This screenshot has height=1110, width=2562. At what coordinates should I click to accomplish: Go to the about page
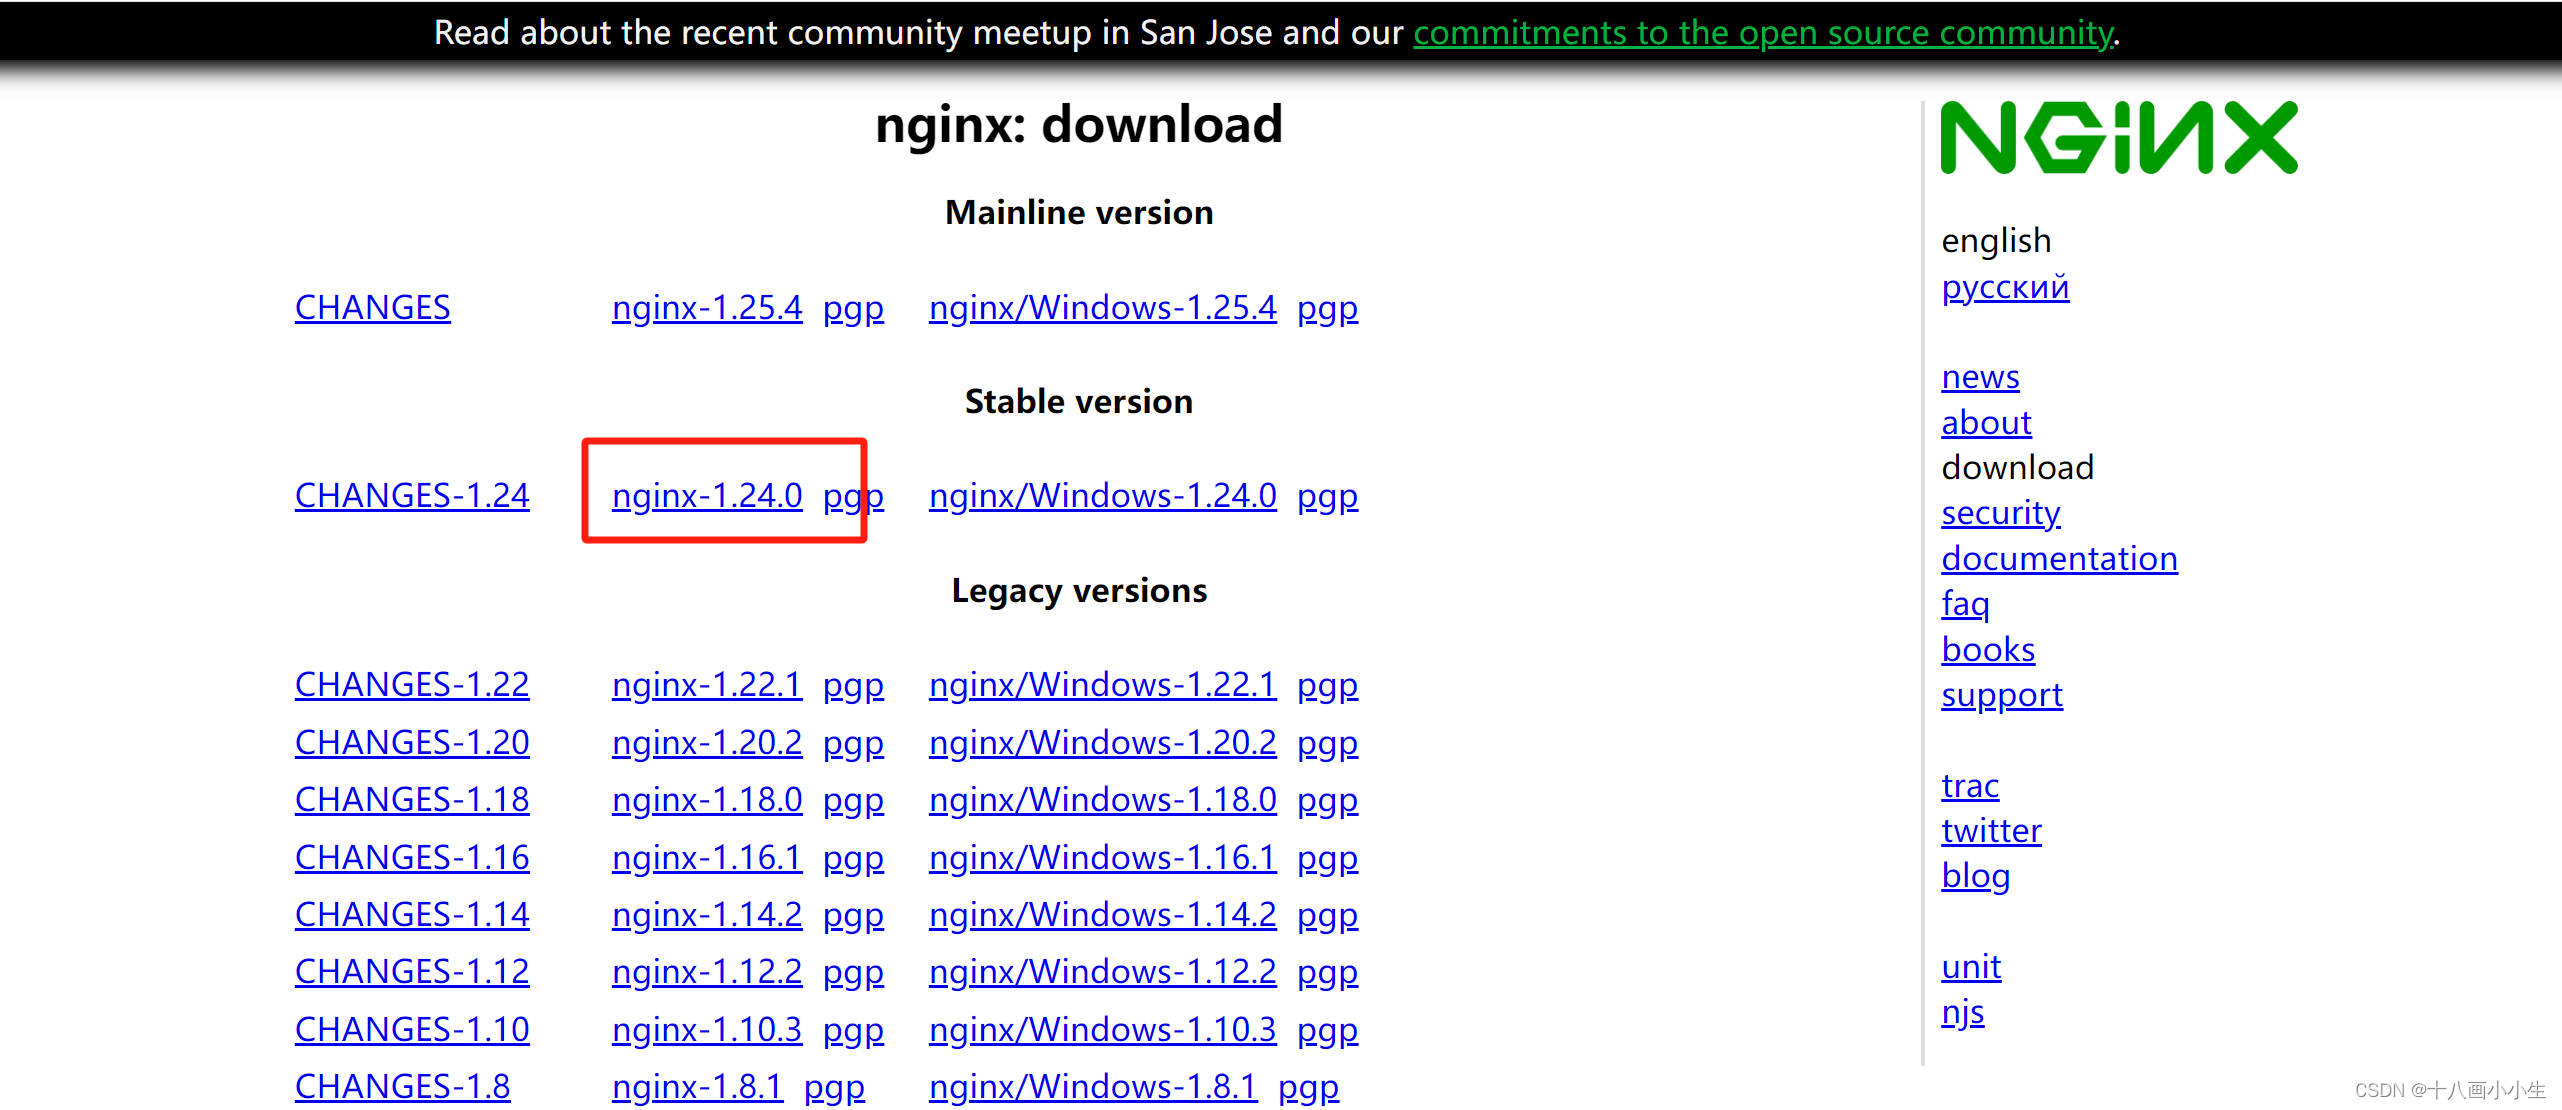pos(1986,422)
